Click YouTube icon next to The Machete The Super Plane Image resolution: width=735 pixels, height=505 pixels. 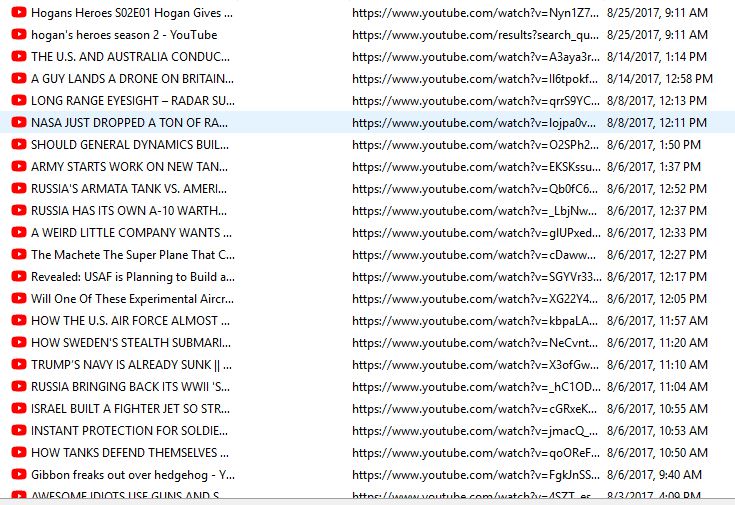coord(19,255)
